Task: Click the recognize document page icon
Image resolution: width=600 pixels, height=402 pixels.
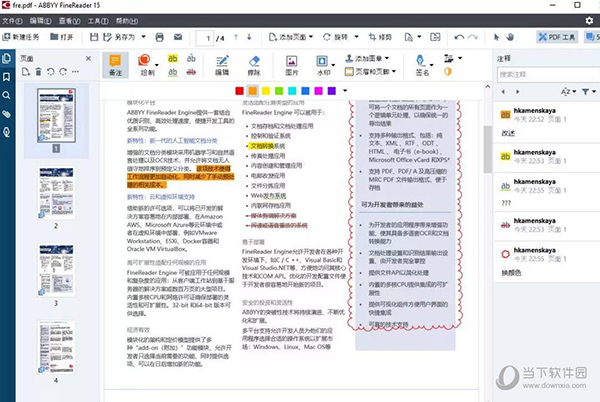Action: [409, 37]
